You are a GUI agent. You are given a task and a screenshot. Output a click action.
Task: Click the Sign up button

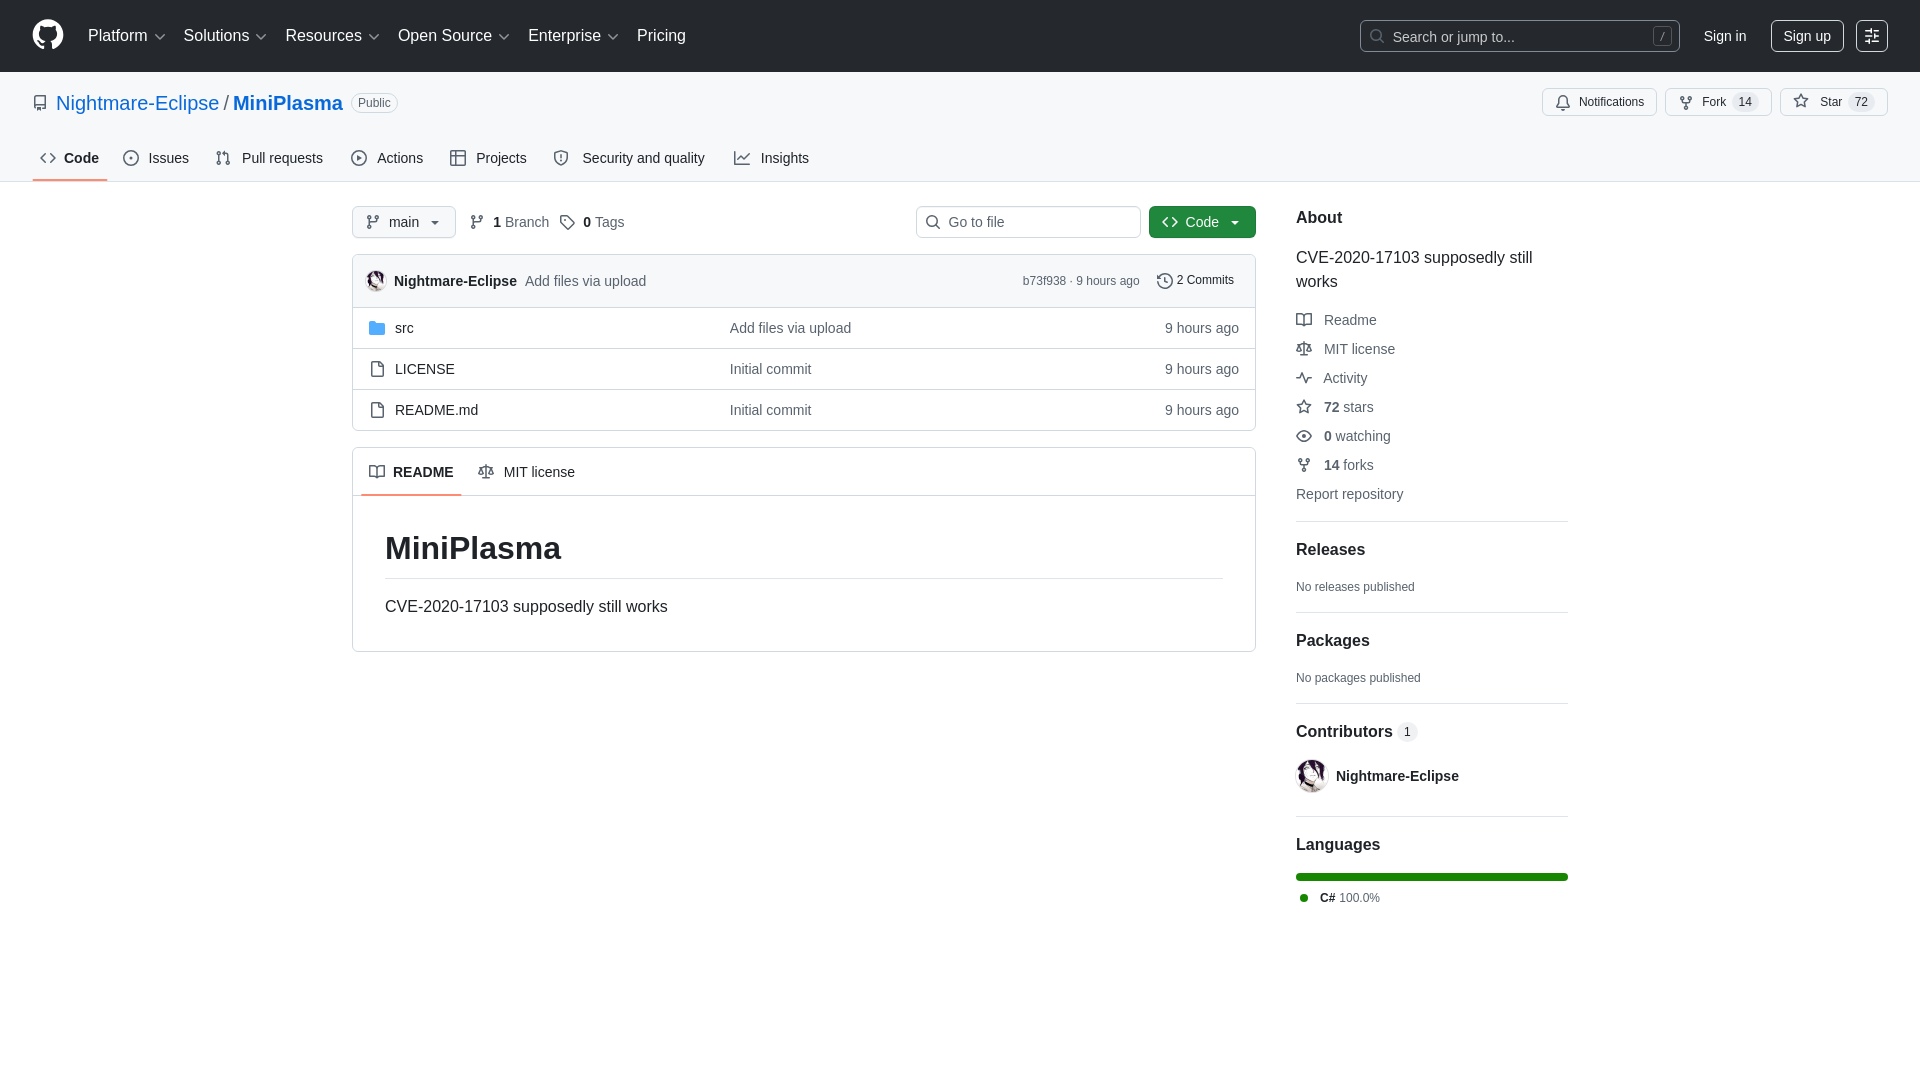(1807, 36)
